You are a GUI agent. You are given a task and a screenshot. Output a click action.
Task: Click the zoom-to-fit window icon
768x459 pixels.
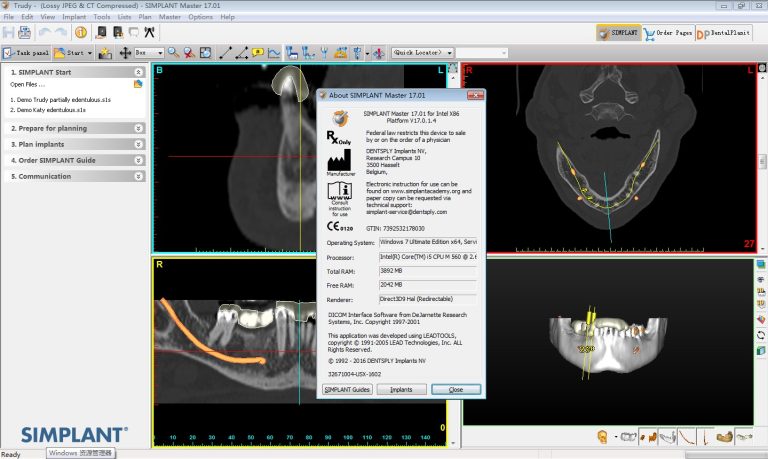[205, 52]
